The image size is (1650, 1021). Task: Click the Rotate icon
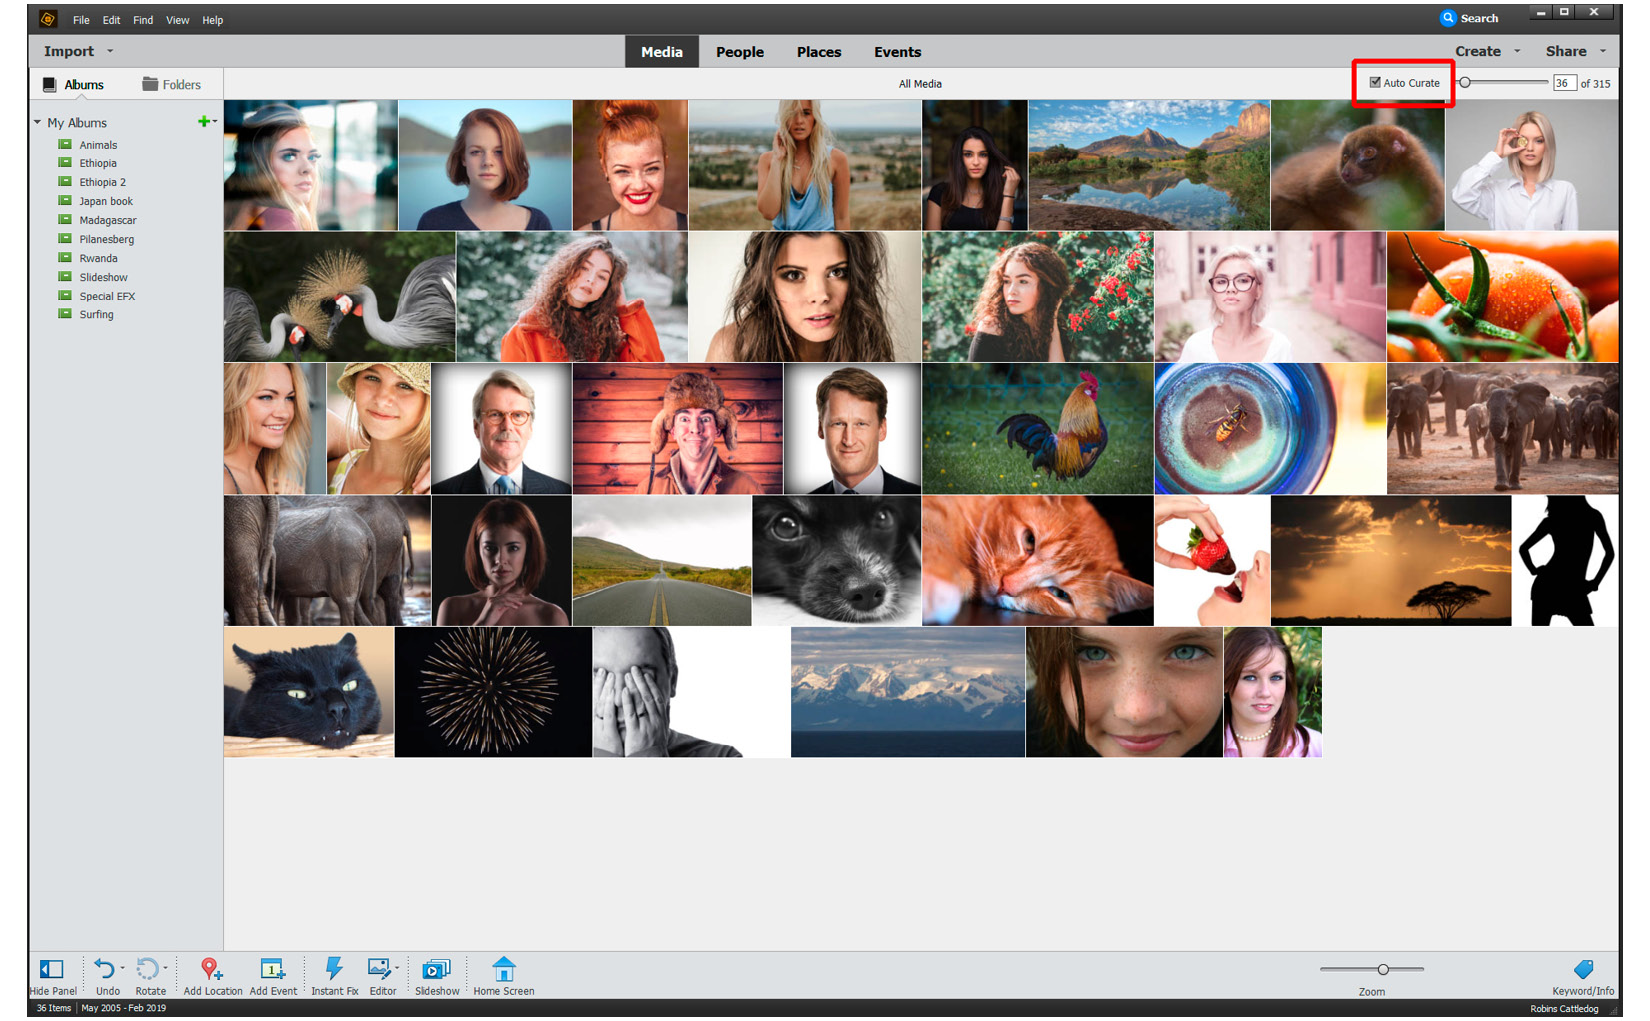tap(147, 968)
